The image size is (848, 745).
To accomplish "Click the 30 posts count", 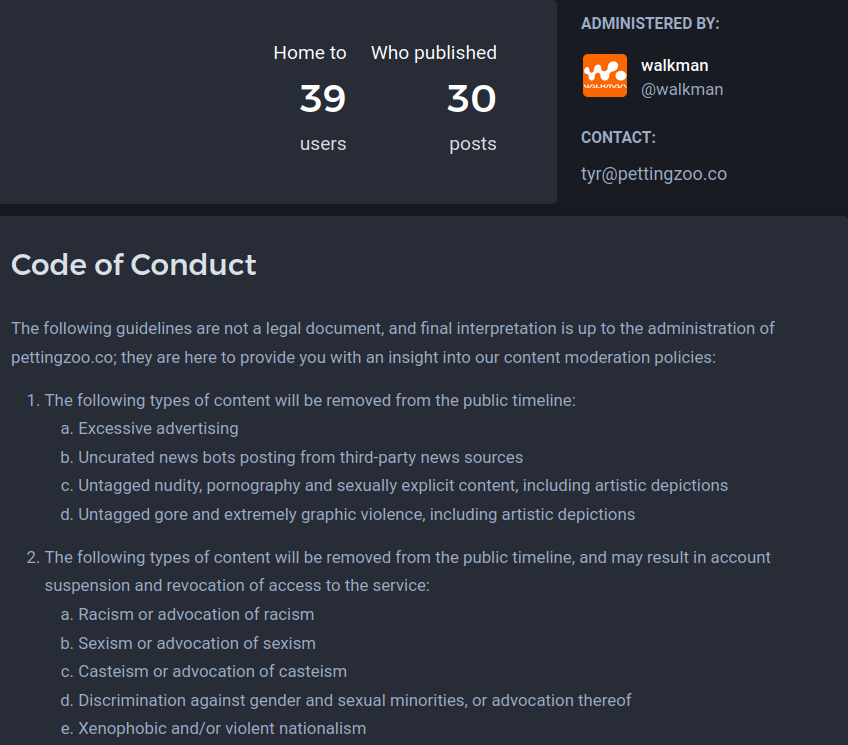I will coord(471,99).
